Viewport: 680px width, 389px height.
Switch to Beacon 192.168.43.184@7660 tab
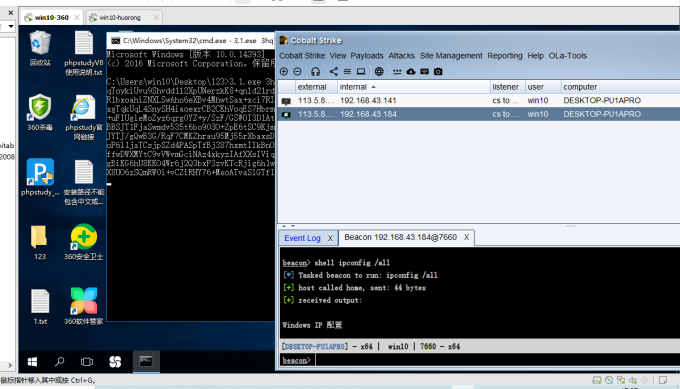tap(400, 237)
